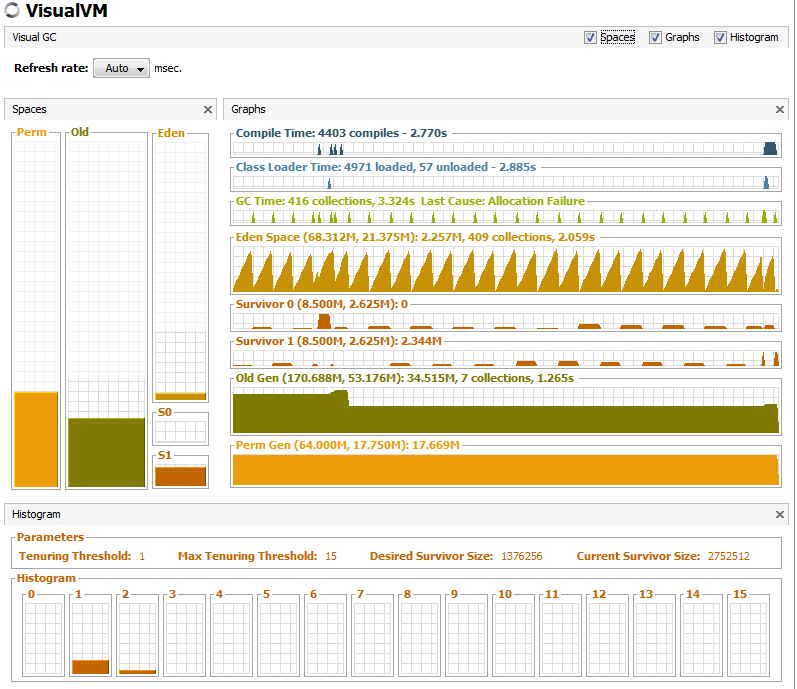Open the Refresh rate Auto dropdown
This screenshot has height=689, width=797.
click(121, 68)
